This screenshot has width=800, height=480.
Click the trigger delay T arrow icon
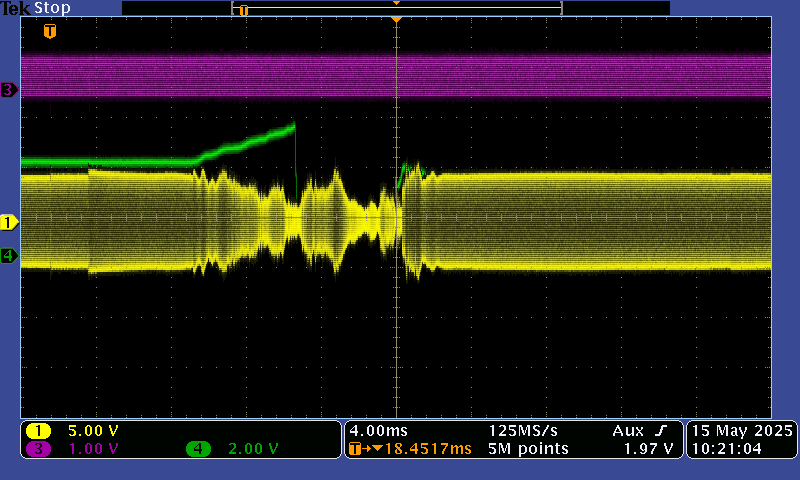[356, 449]
